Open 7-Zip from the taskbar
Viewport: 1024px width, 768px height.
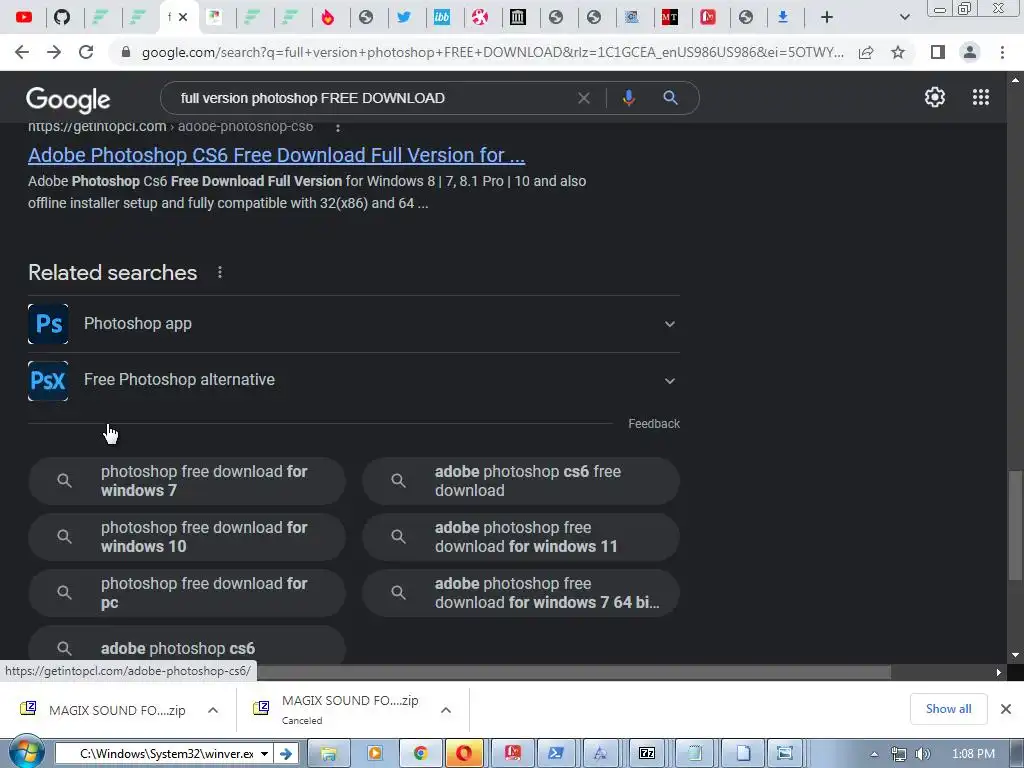pyautogui.click(x=647, y=754)
